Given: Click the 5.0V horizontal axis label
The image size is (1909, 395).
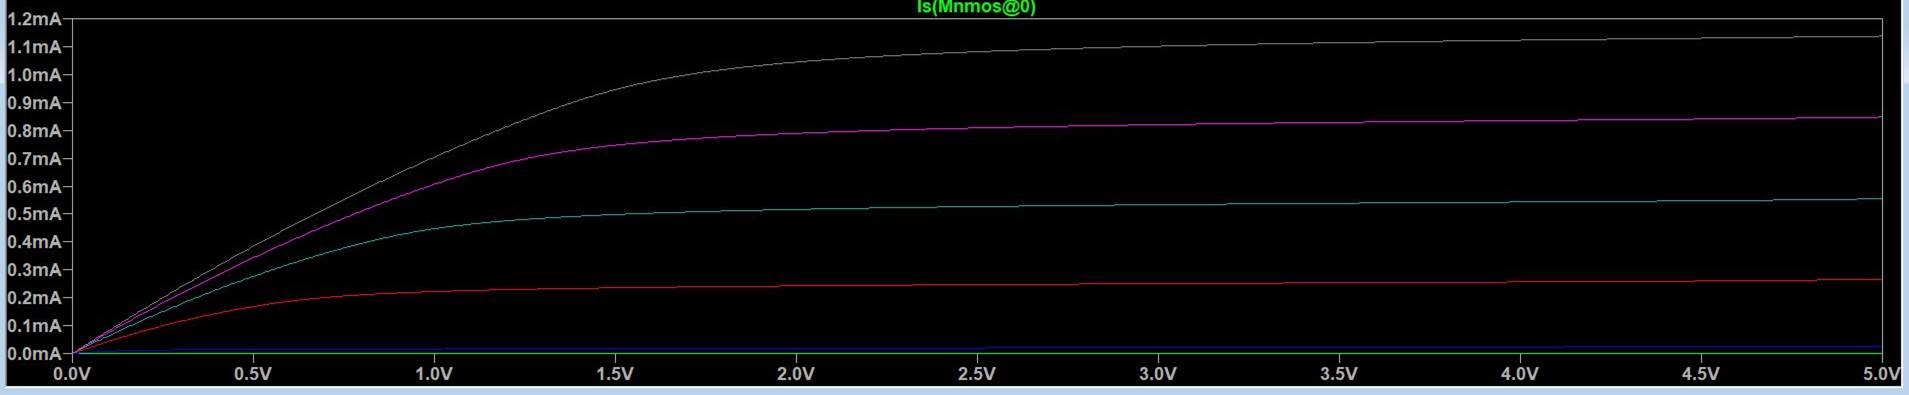Looking at the screenshot, I should coord(1881,374).
